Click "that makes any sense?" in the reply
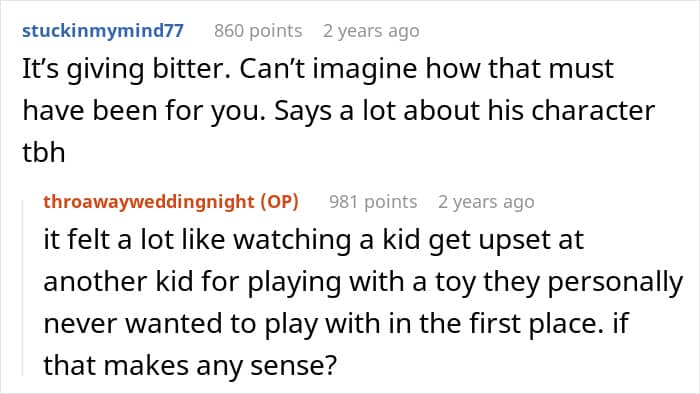700x394 pixels. pos(190,366)
